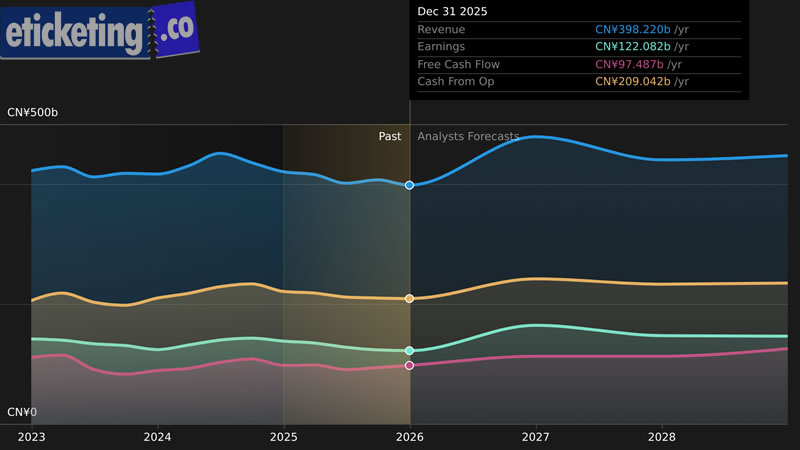Select the 2024 axis label
The height and width of the screenshot is (450, 800).
pyautogui.click(x=157, y=437)
